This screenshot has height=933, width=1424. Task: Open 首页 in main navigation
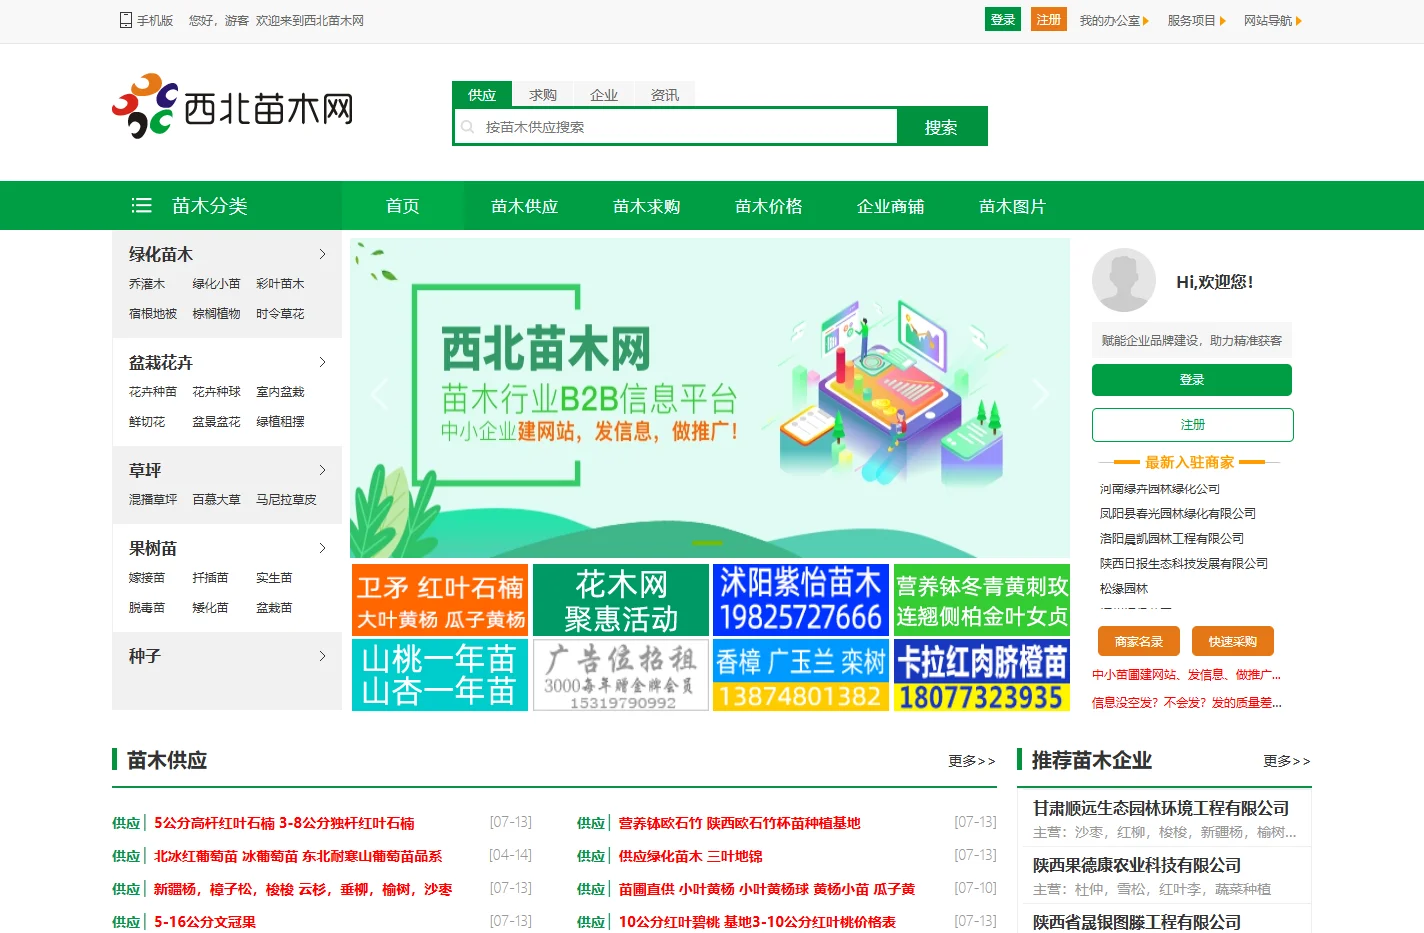[403, 206]
